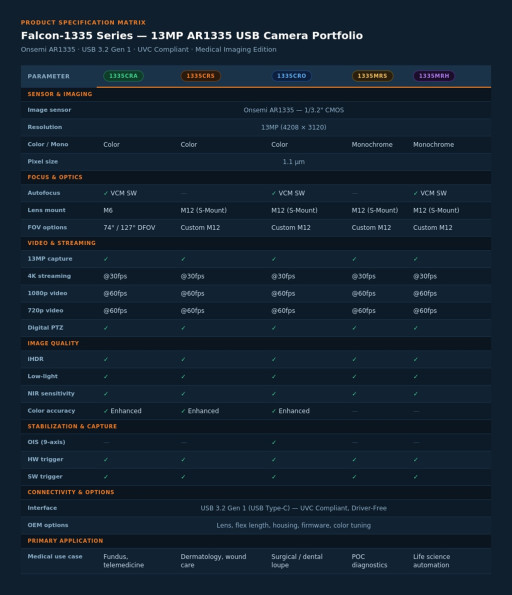The image size is (512, 595).
Task: Click the Image sensor row label
Action: (x=49, y=110)
